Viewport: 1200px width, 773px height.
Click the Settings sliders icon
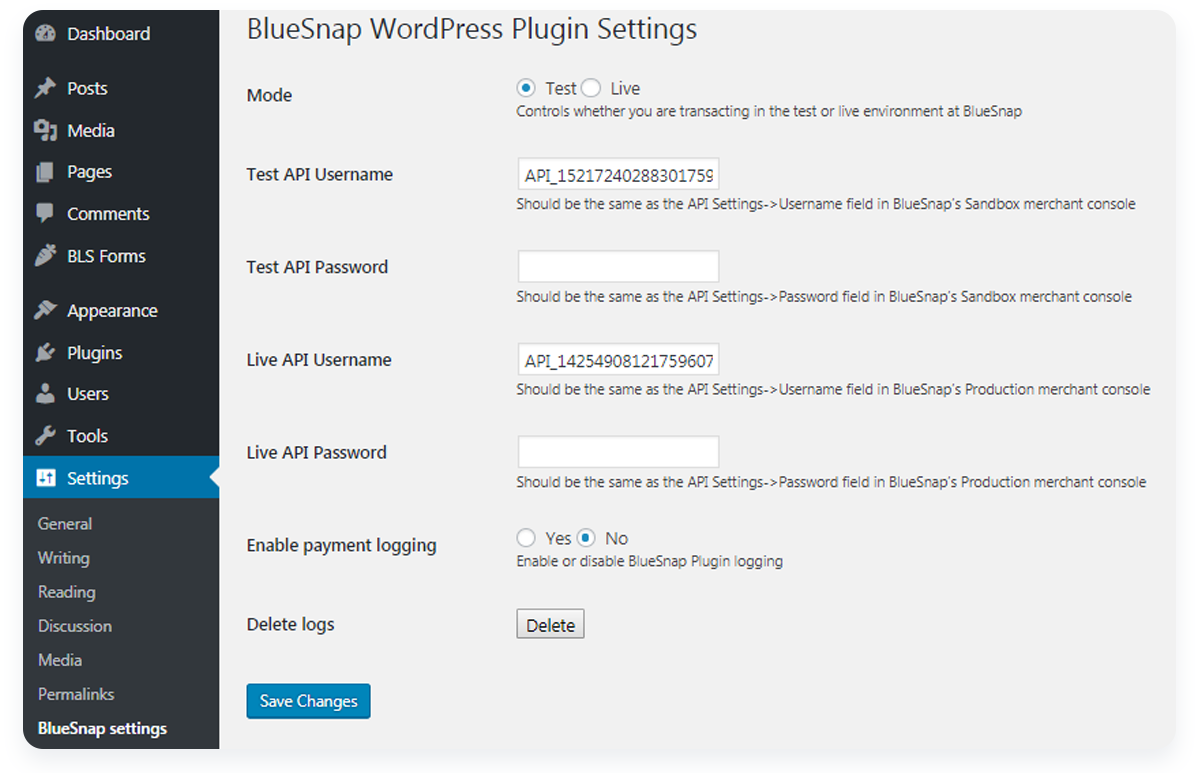45,478
